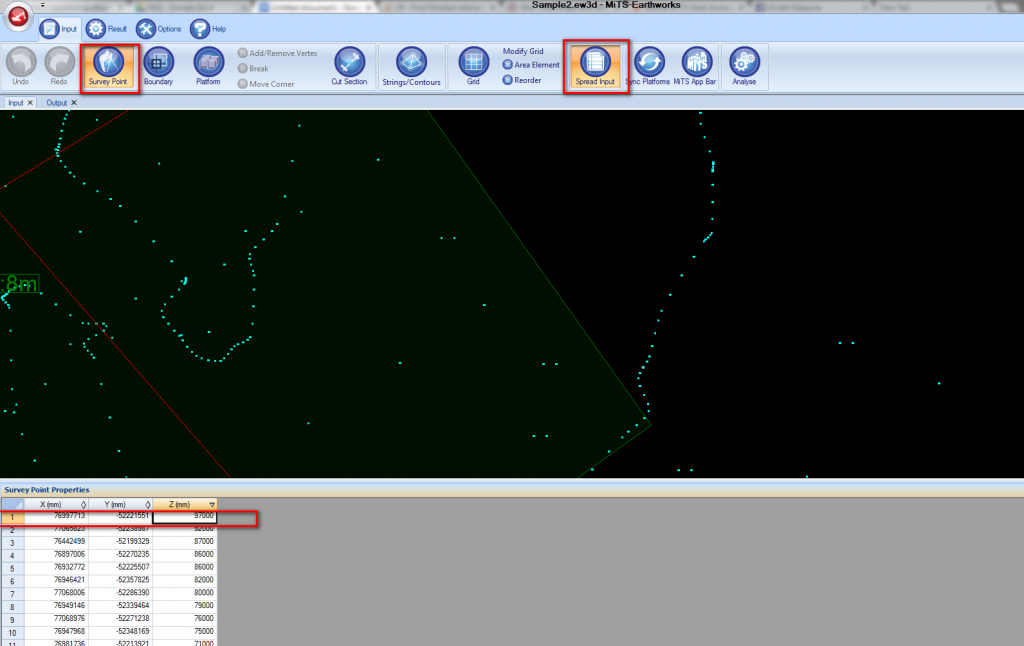Image resolution: width=1024 pixels, height=646 pixels.
Task: Open the Cut Section tool
Action: (349, 62)
